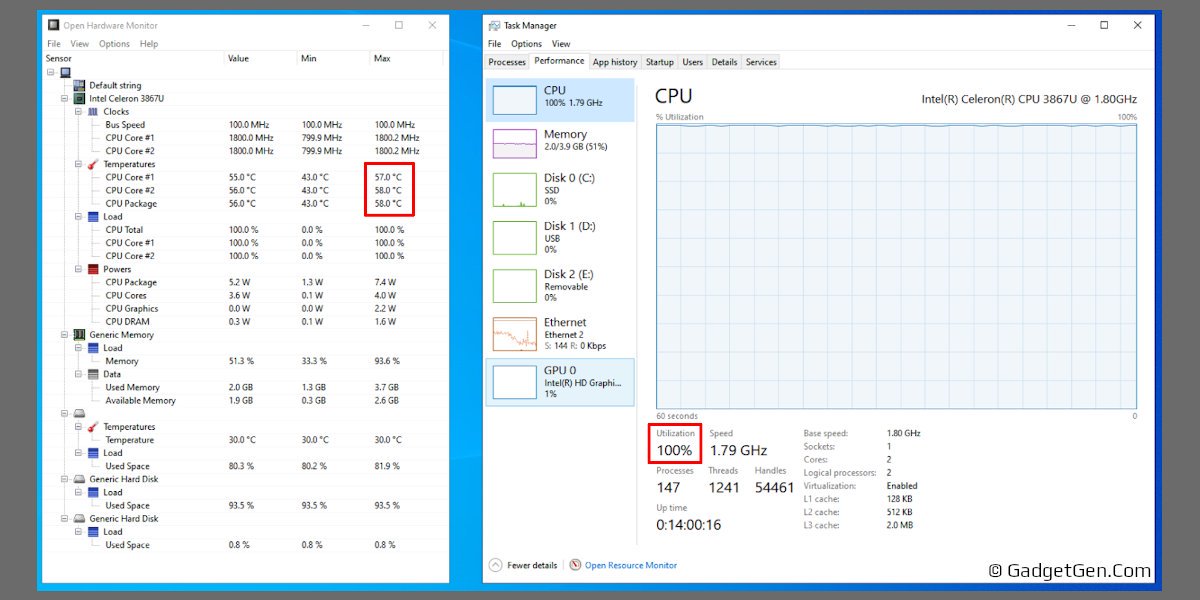The width and height of the screenshot is (1200, 600).
Task: Open File menu in Open Hardware Monitor
Action: click(x=54, y=44)
